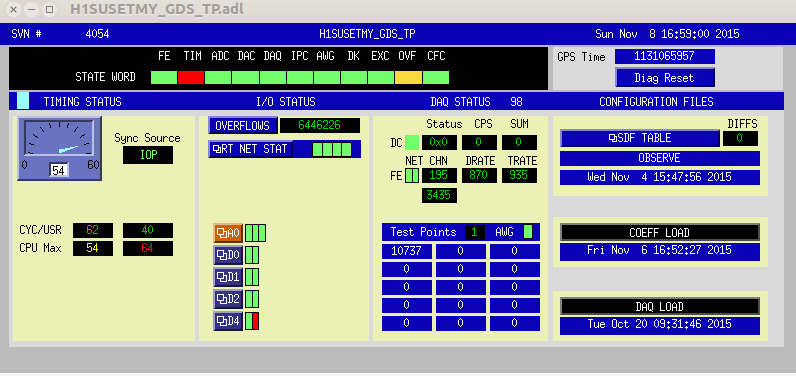Click the green CFC state word indicator
796x376 pixels.
point(436,77)
